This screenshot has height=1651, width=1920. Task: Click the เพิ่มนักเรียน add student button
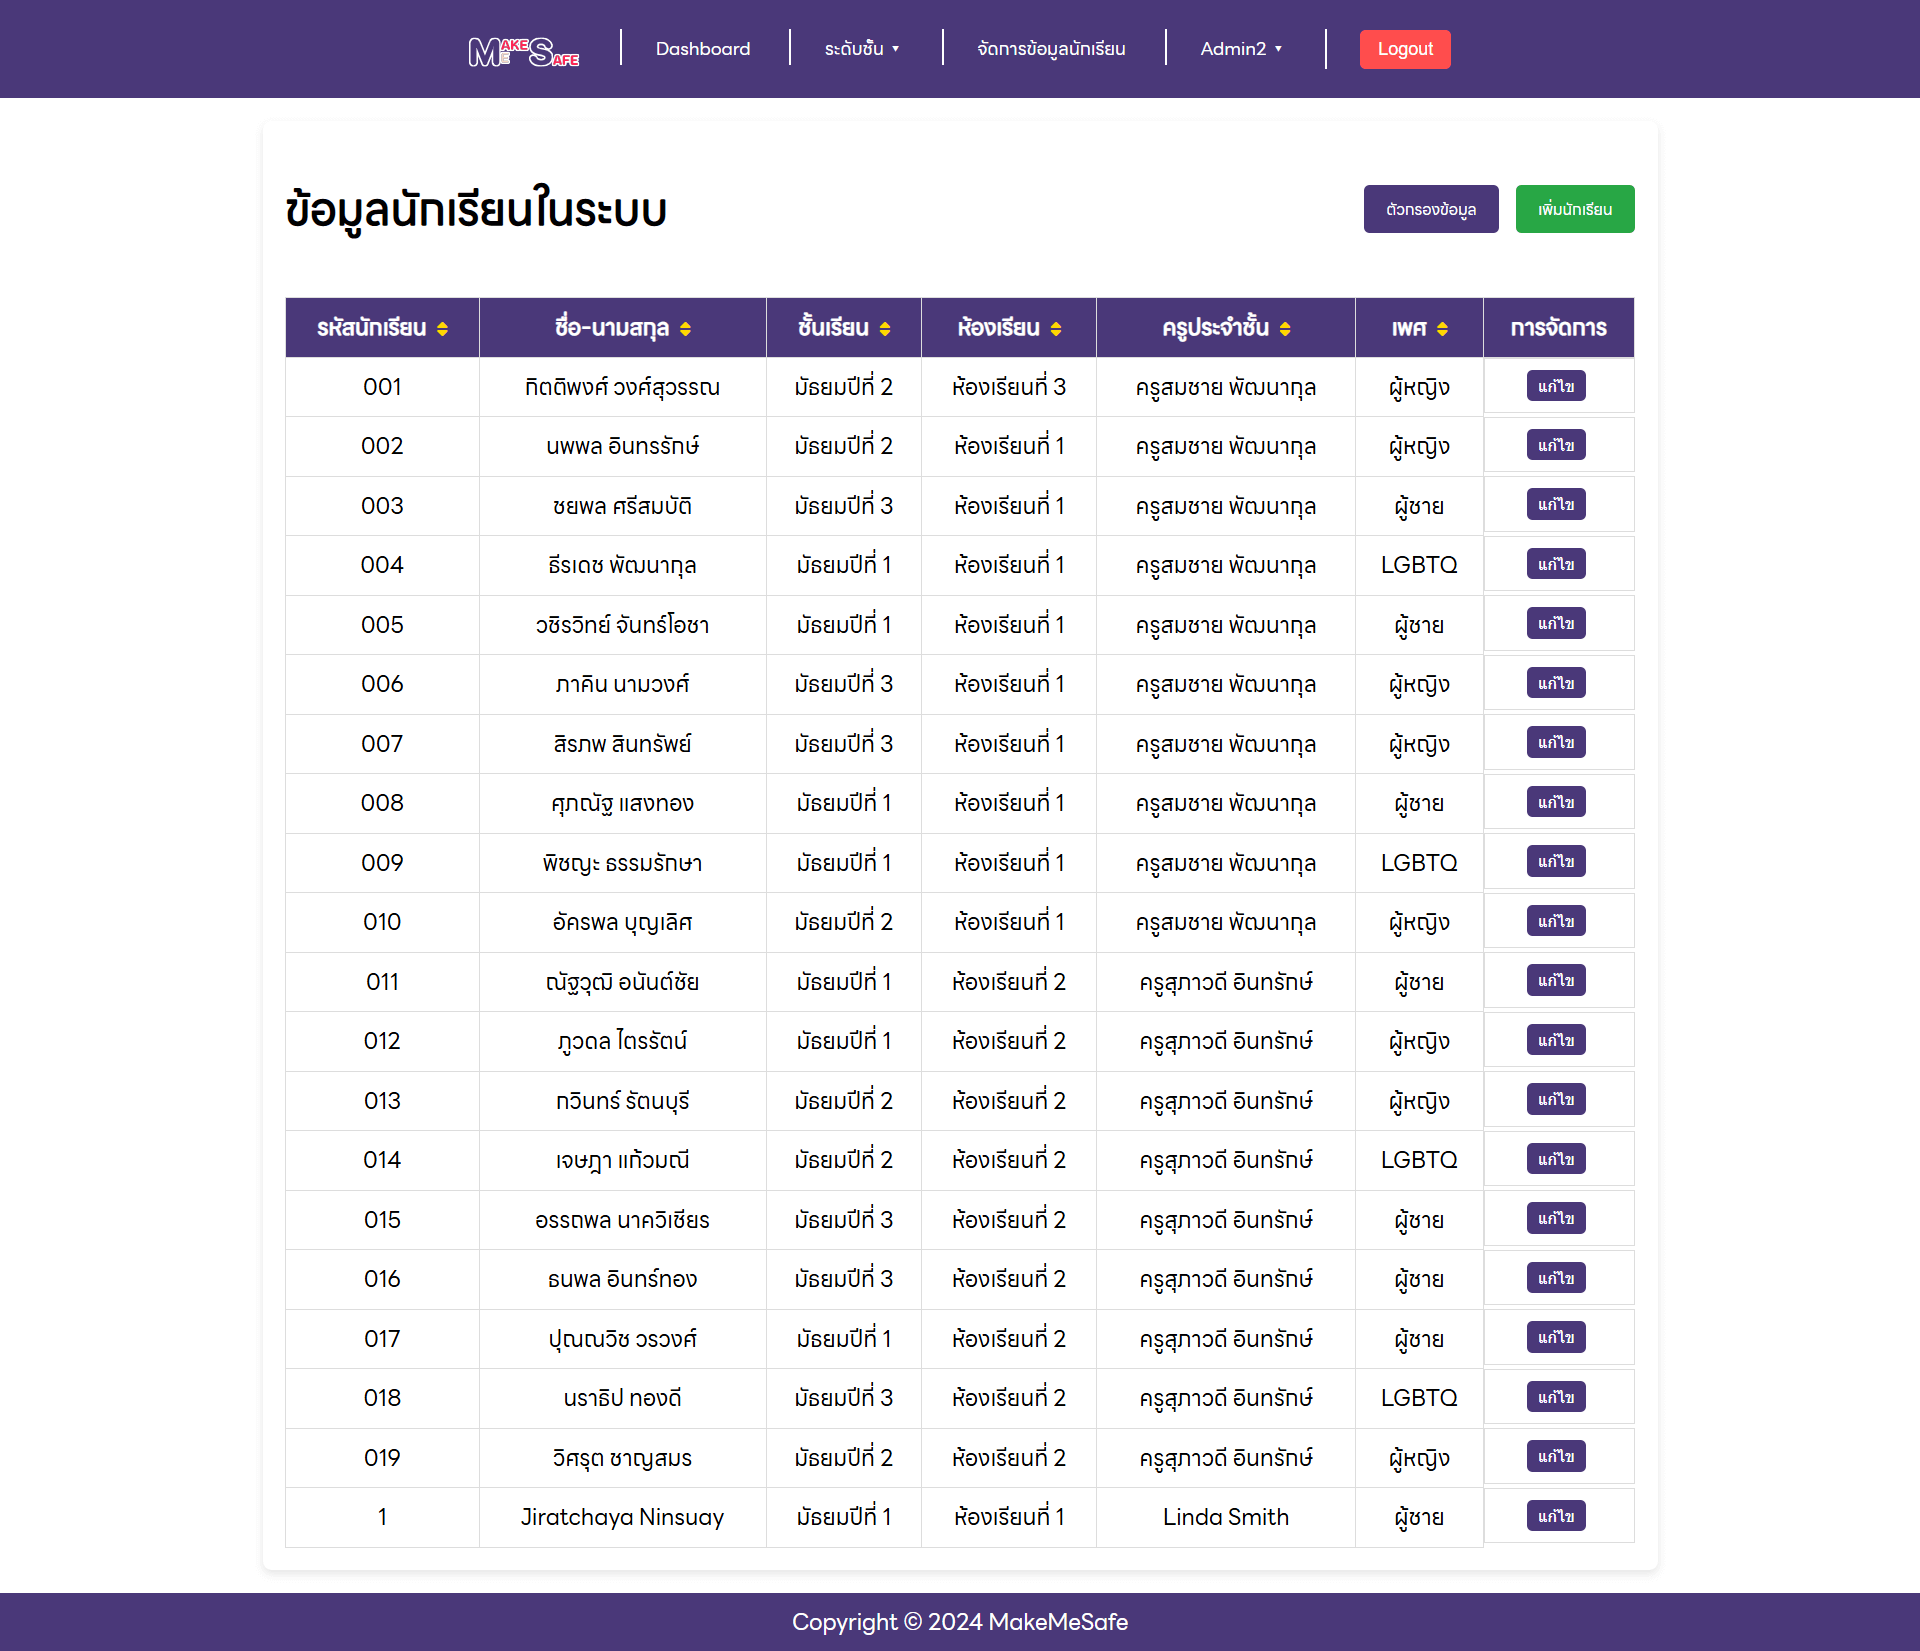pos(1575,209)
